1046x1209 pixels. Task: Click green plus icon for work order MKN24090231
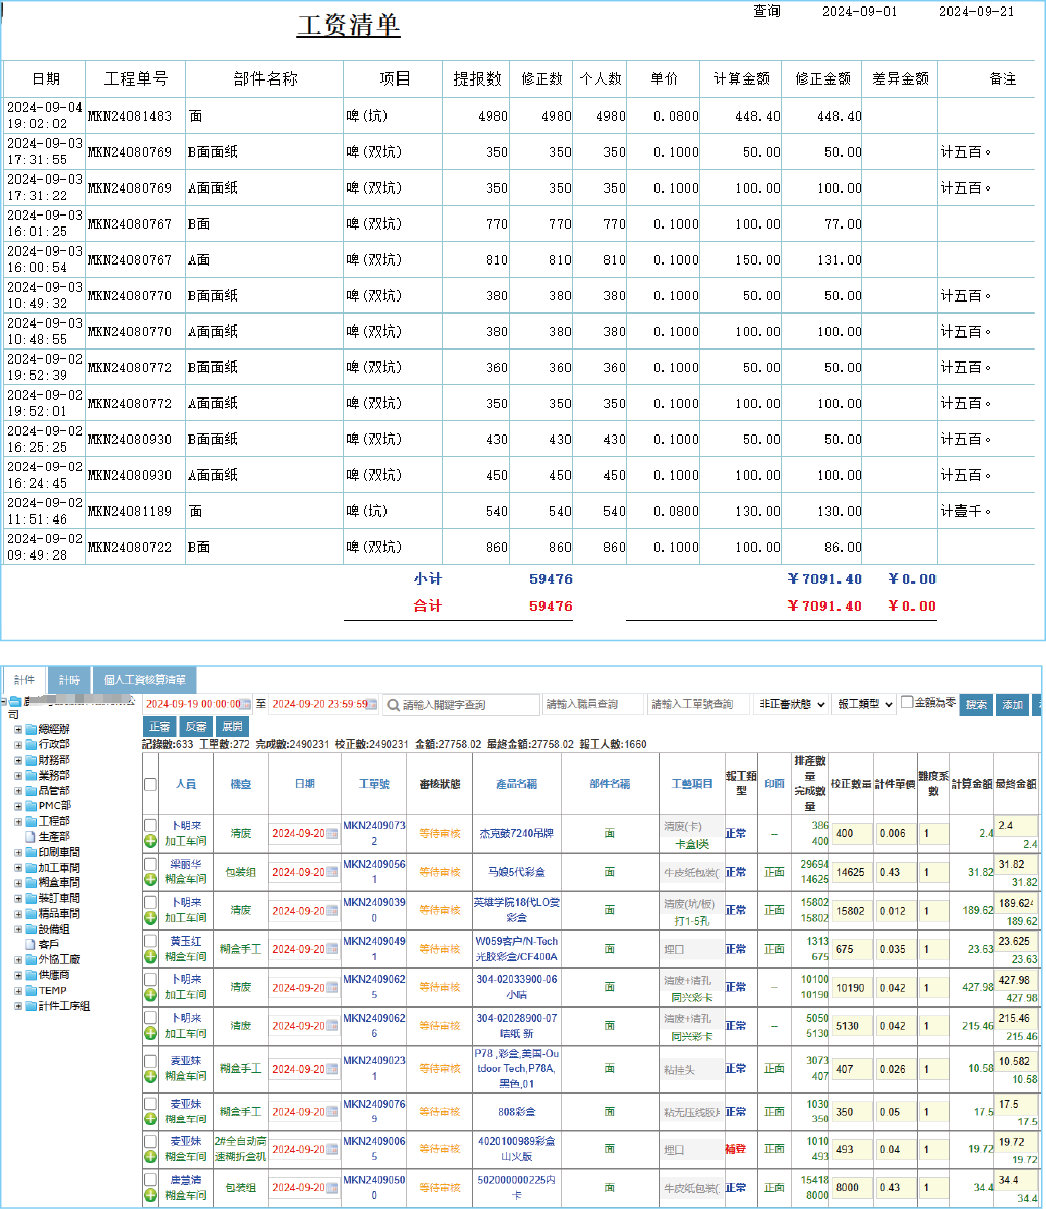pos(150,1077)
